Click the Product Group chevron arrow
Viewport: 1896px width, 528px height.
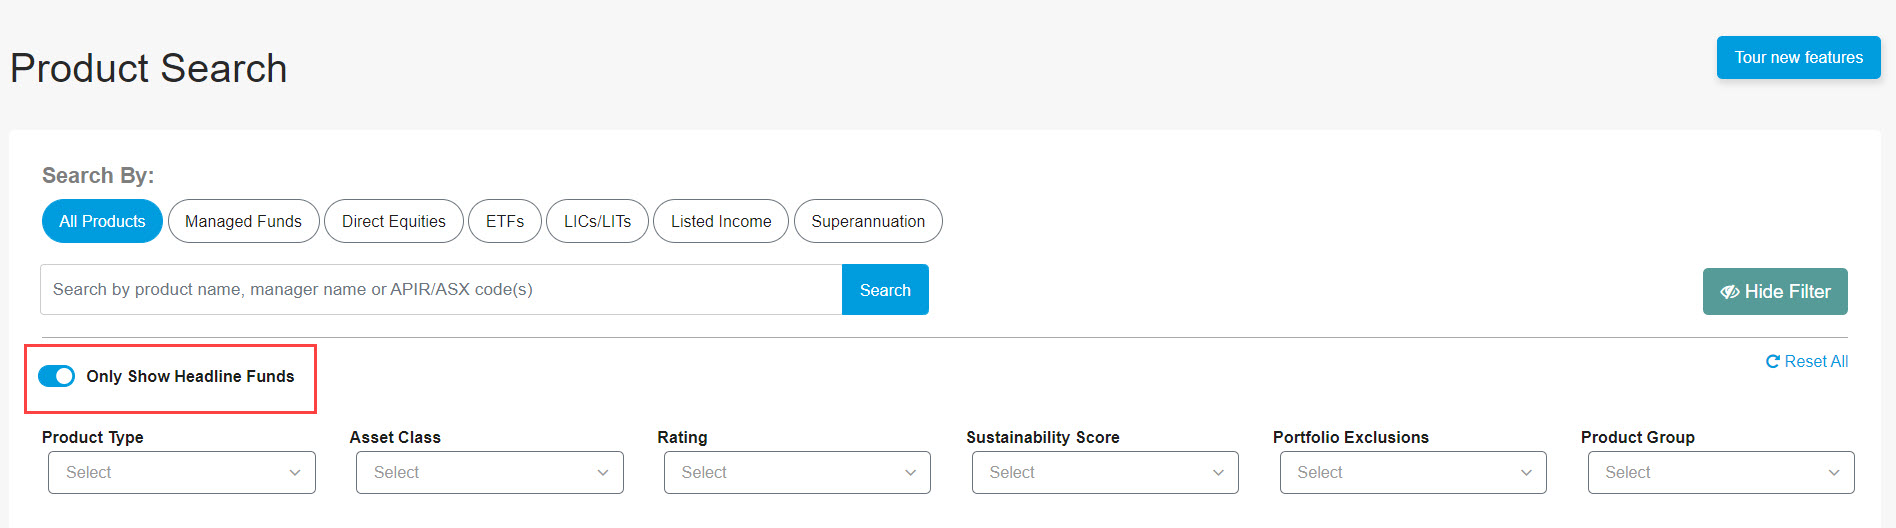1834,473
